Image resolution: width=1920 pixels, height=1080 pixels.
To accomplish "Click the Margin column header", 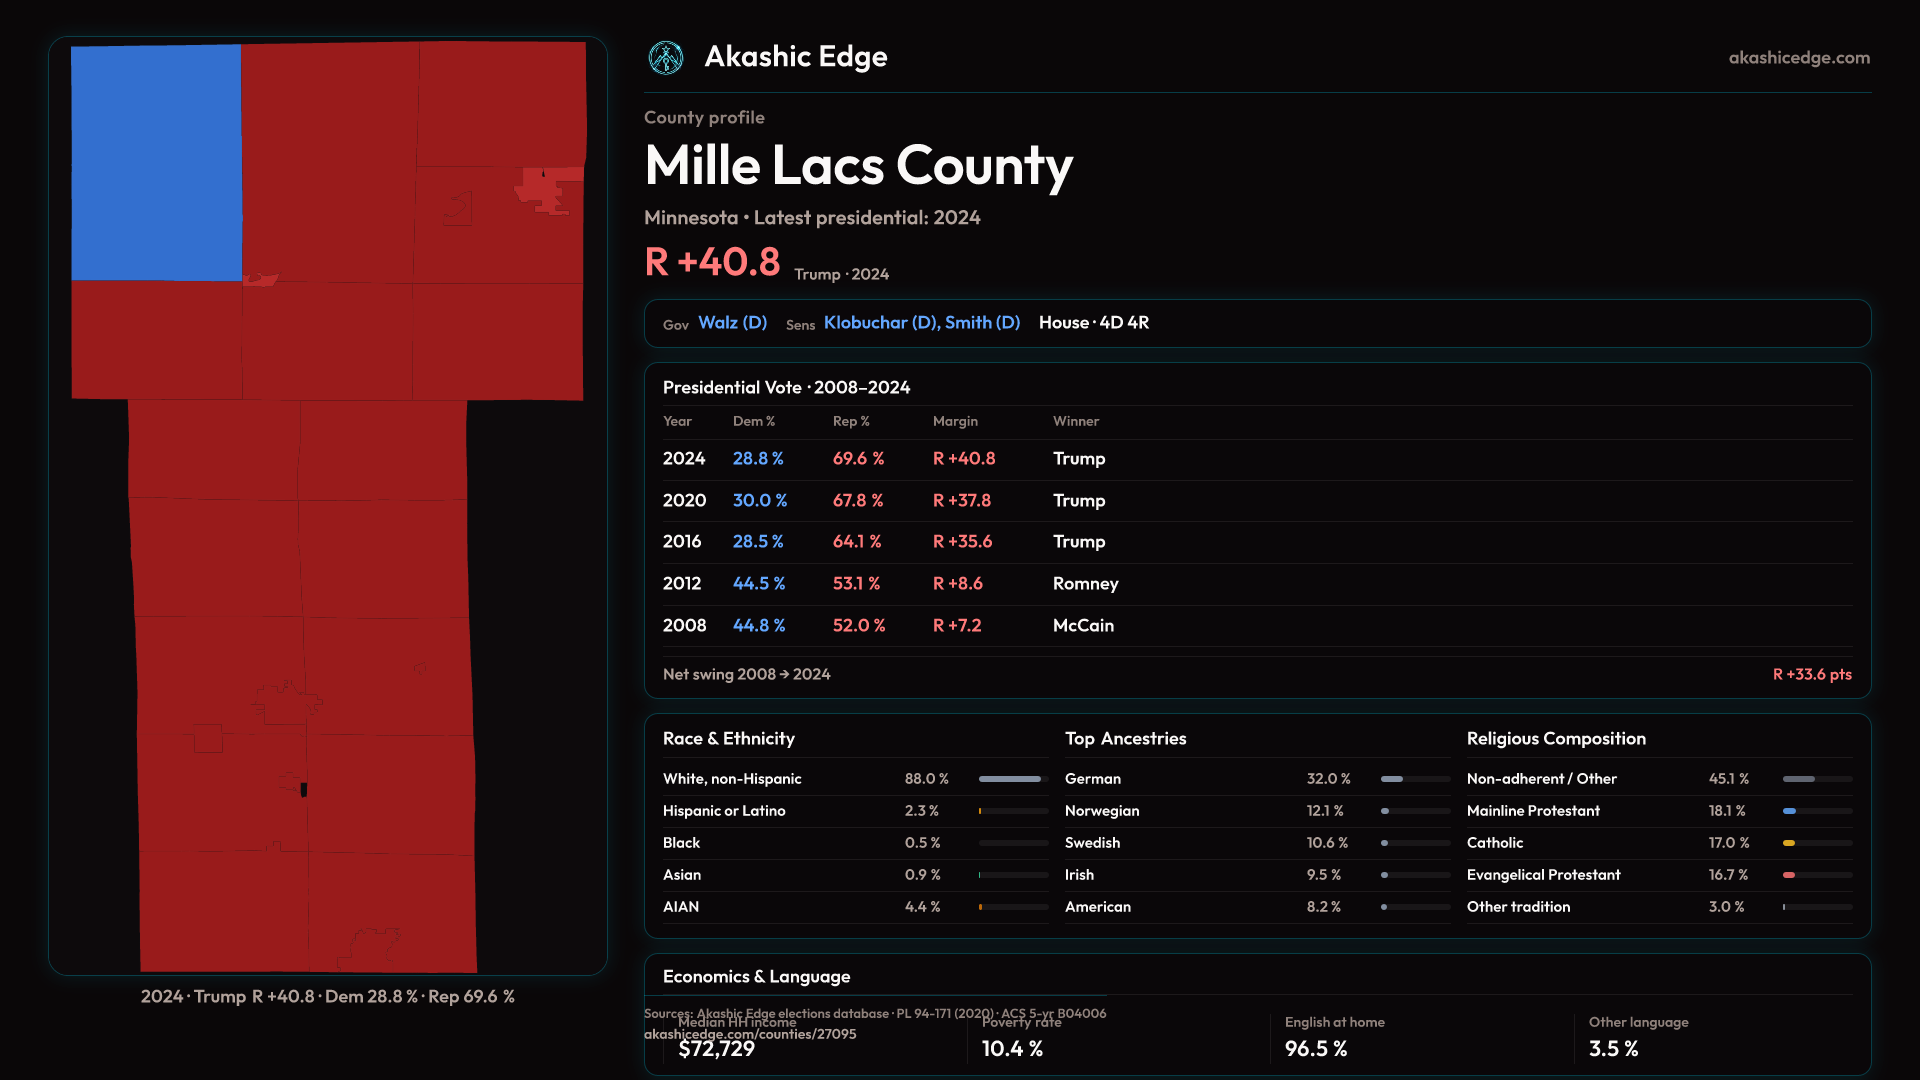I will (955, 422).
